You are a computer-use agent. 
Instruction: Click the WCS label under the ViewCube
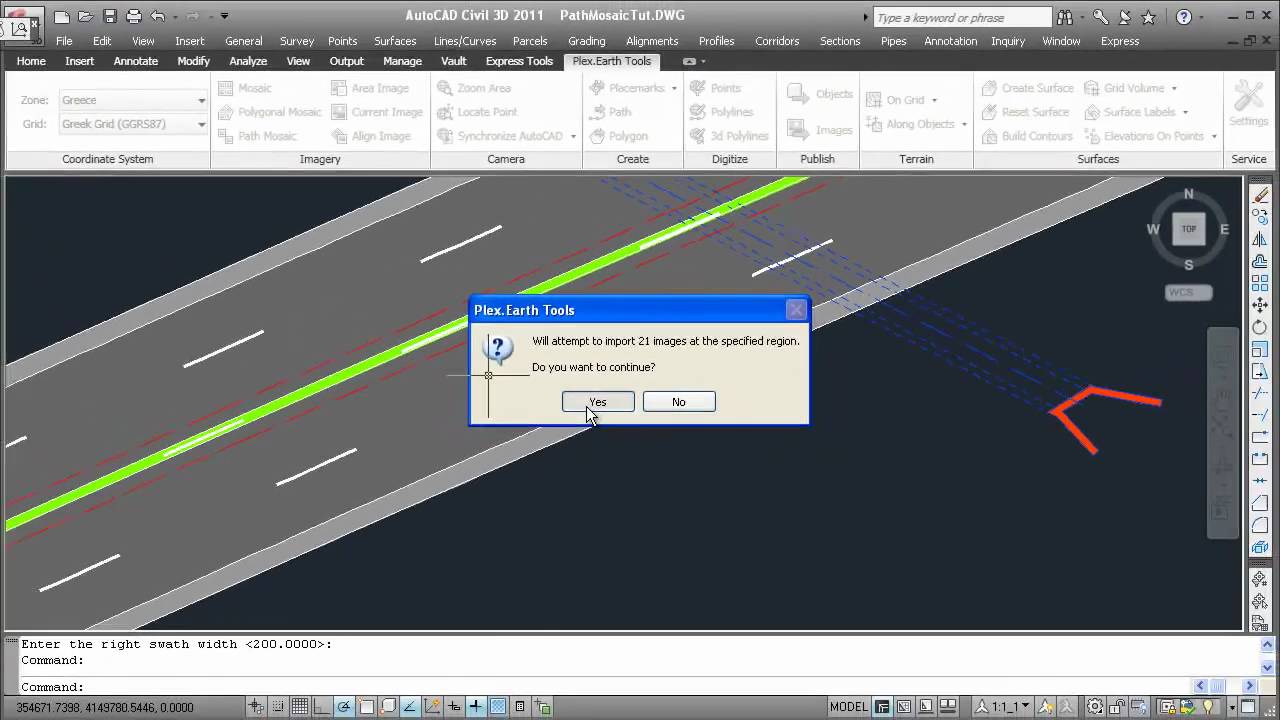pyautogui.click(x=1189, y=292)
